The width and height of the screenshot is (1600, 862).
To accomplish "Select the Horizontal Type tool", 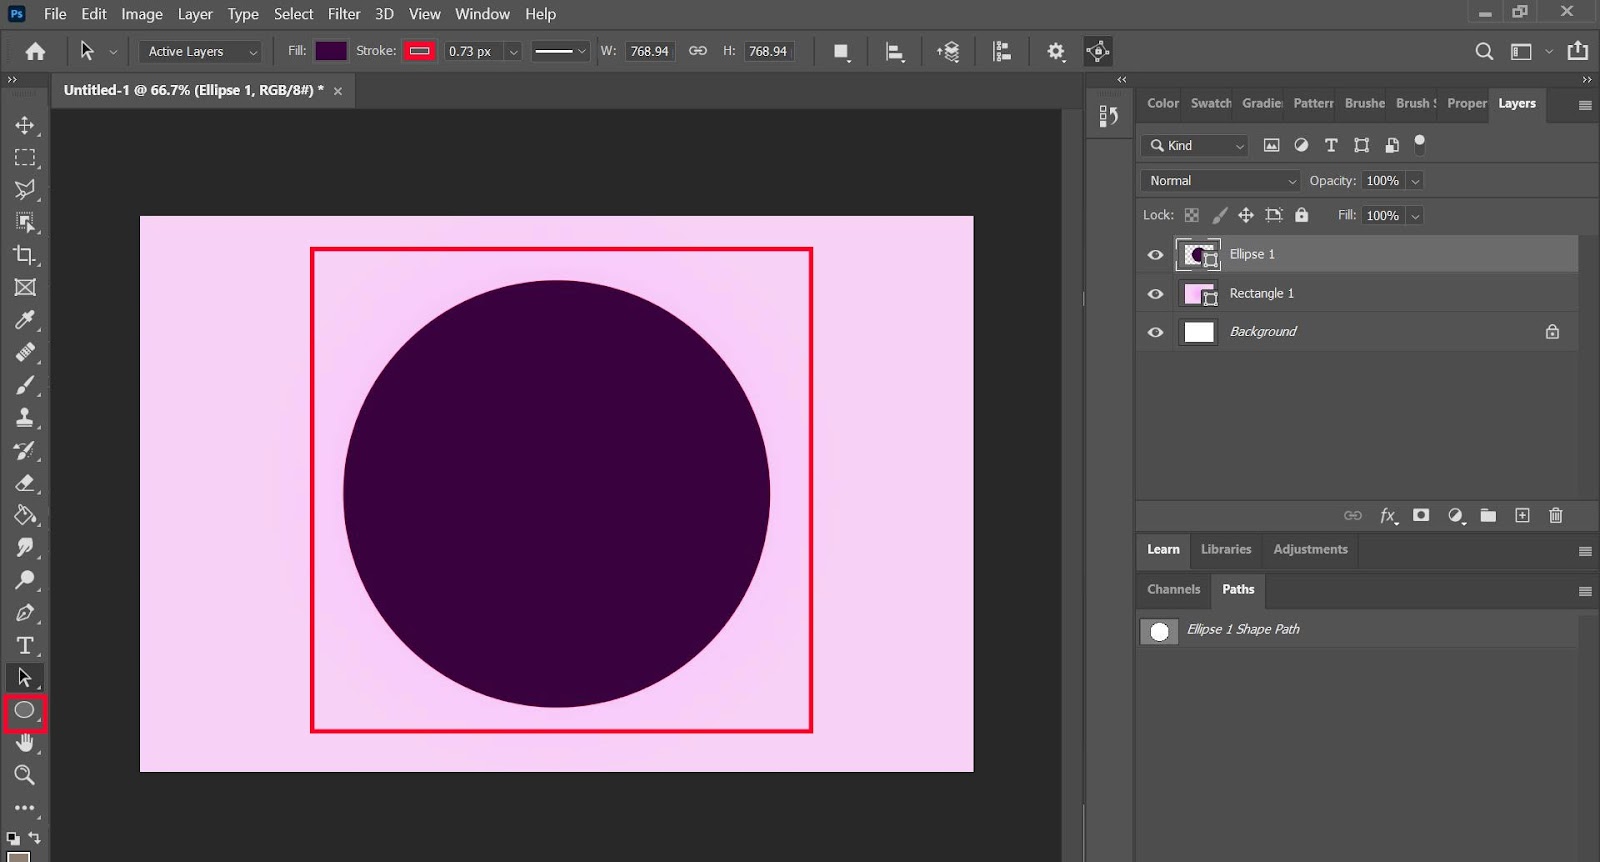I will 25,645.
